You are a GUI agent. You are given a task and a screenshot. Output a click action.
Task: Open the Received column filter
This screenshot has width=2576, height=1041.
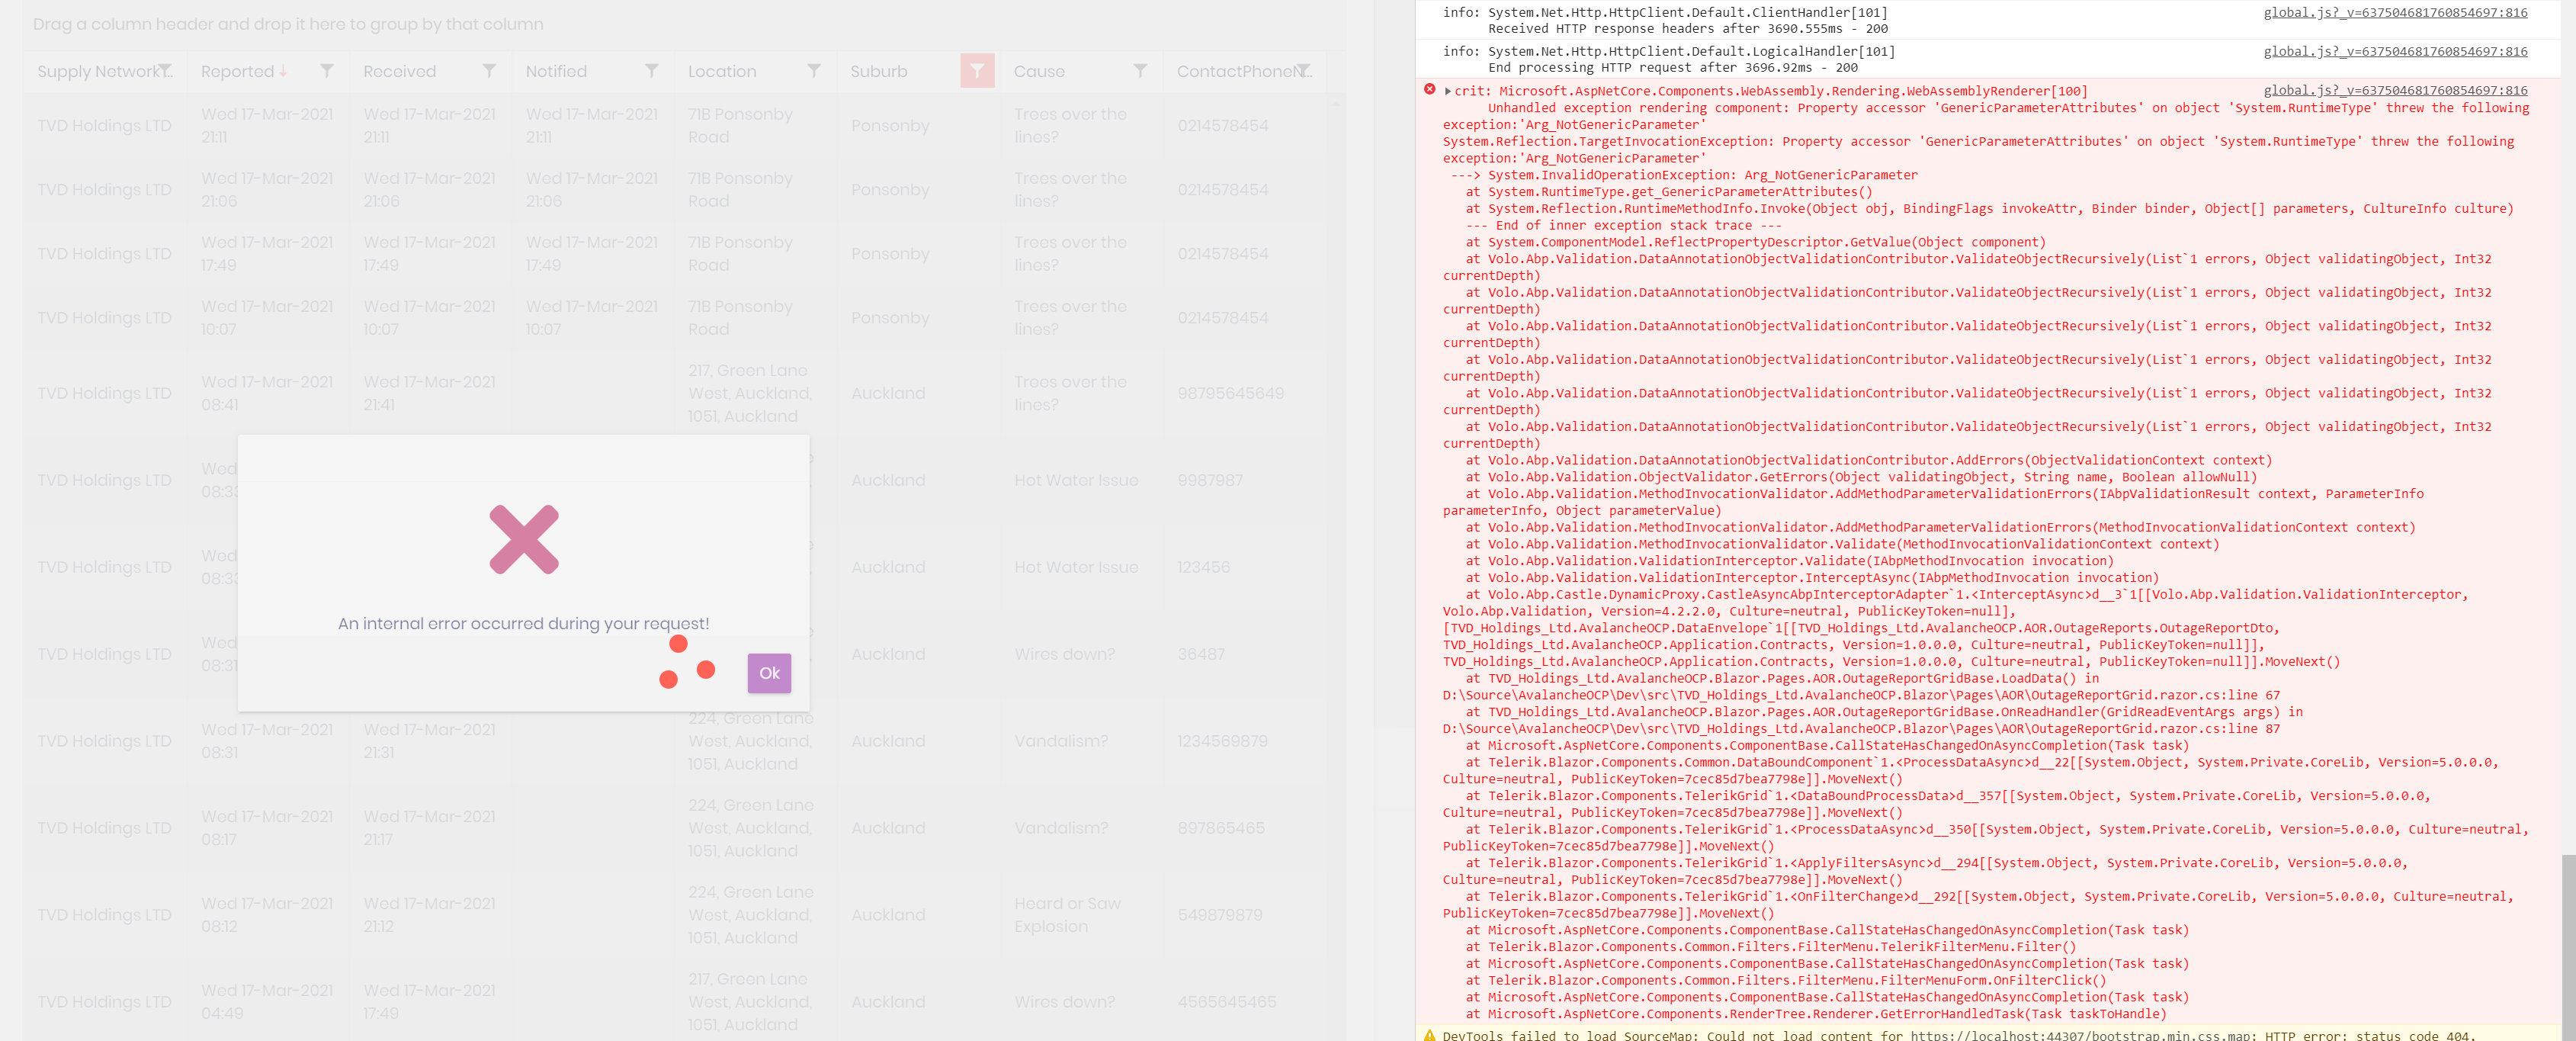coord(489,71)
